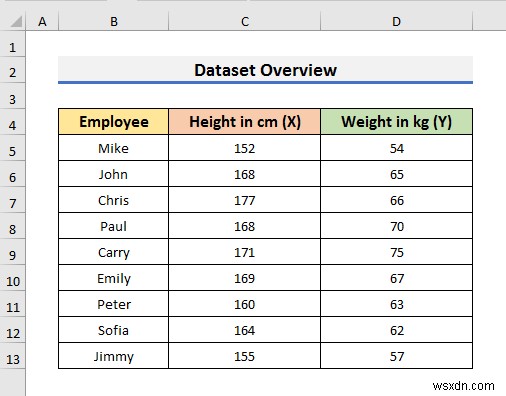Image resolution: width=506 pixels, height=396 pixels.
Task: Select row 1 header
Action: [x=12, y=44]
